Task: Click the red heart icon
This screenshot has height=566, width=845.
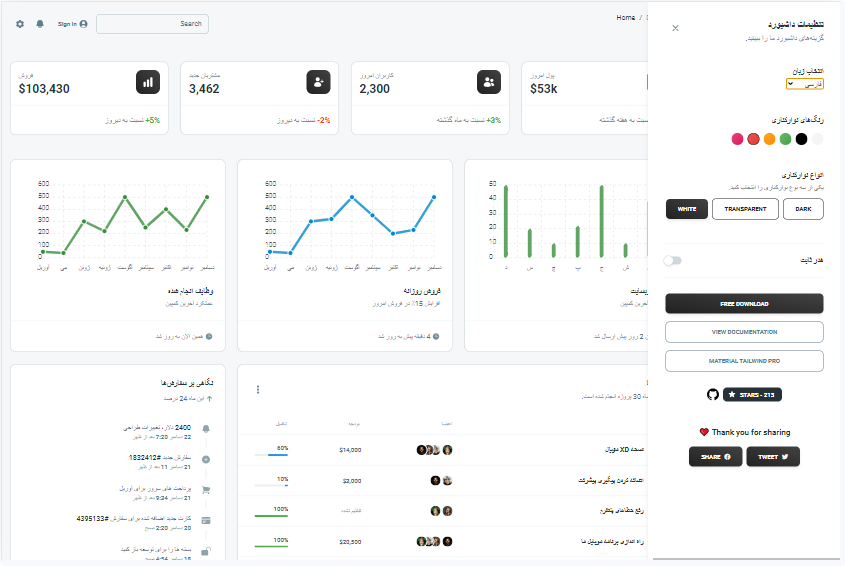Action: coord(704,432)
